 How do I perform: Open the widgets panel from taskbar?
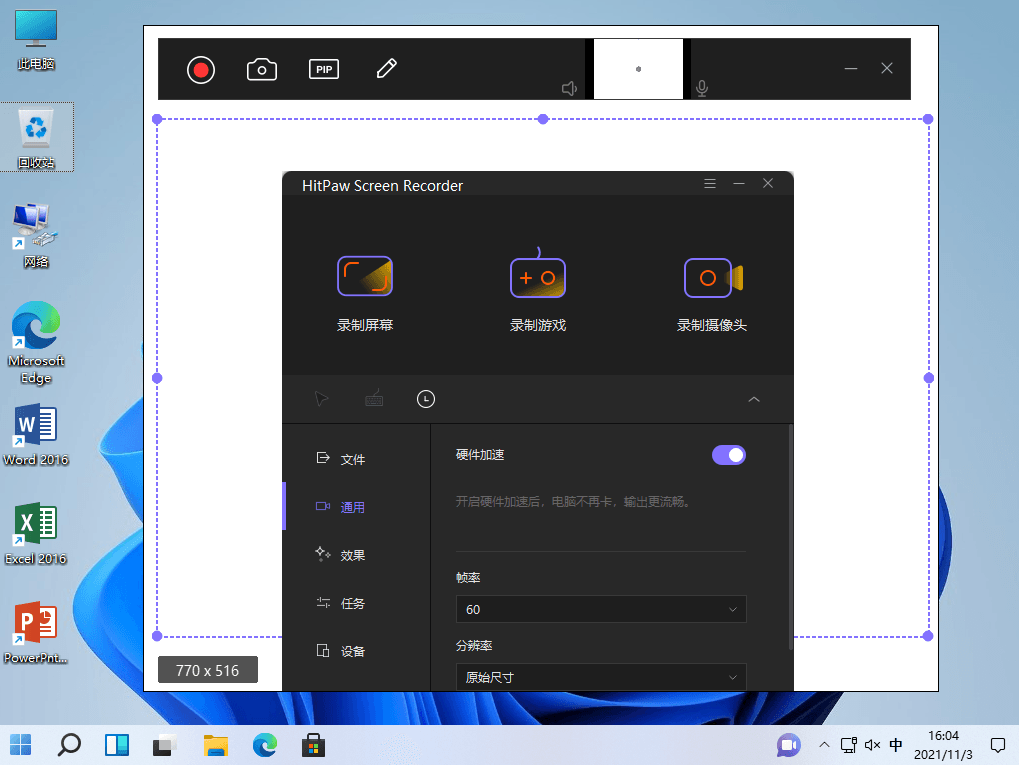118,745
